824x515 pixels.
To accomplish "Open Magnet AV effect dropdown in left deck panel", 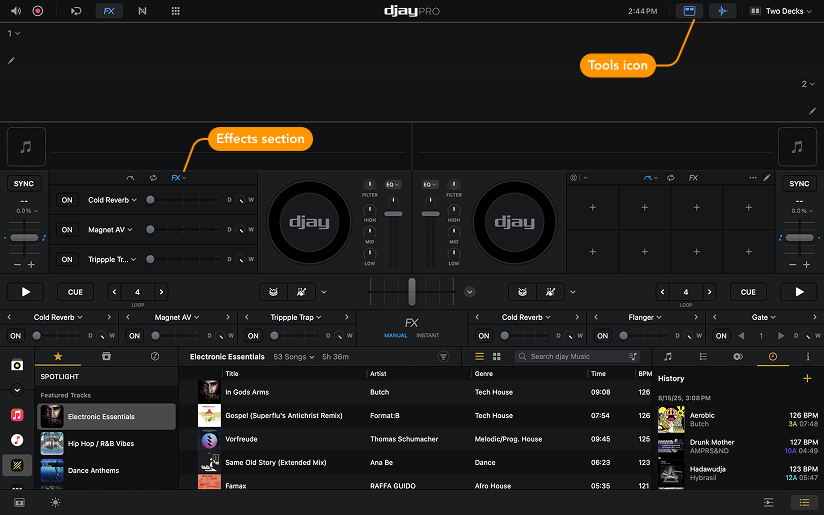I will [x=110, y=230].
